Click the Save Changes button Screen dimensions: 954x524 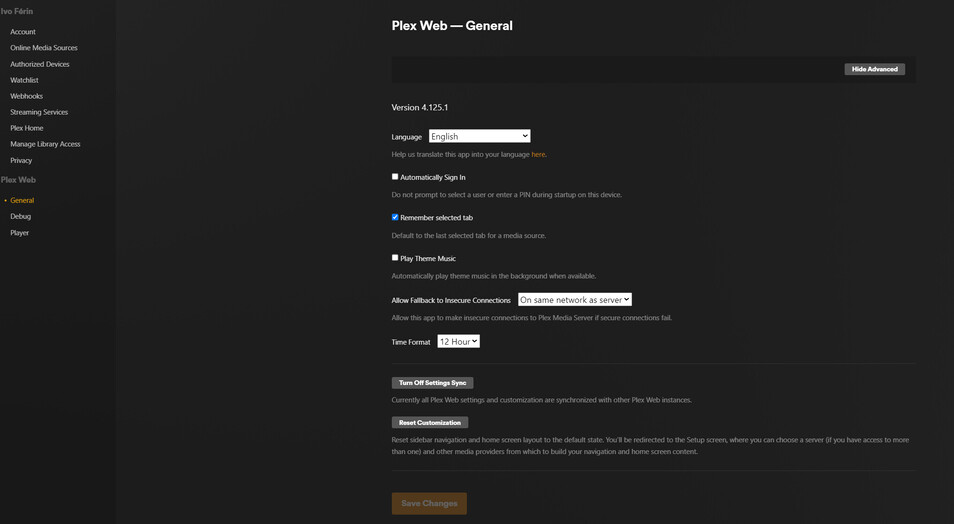coord(429,503)
